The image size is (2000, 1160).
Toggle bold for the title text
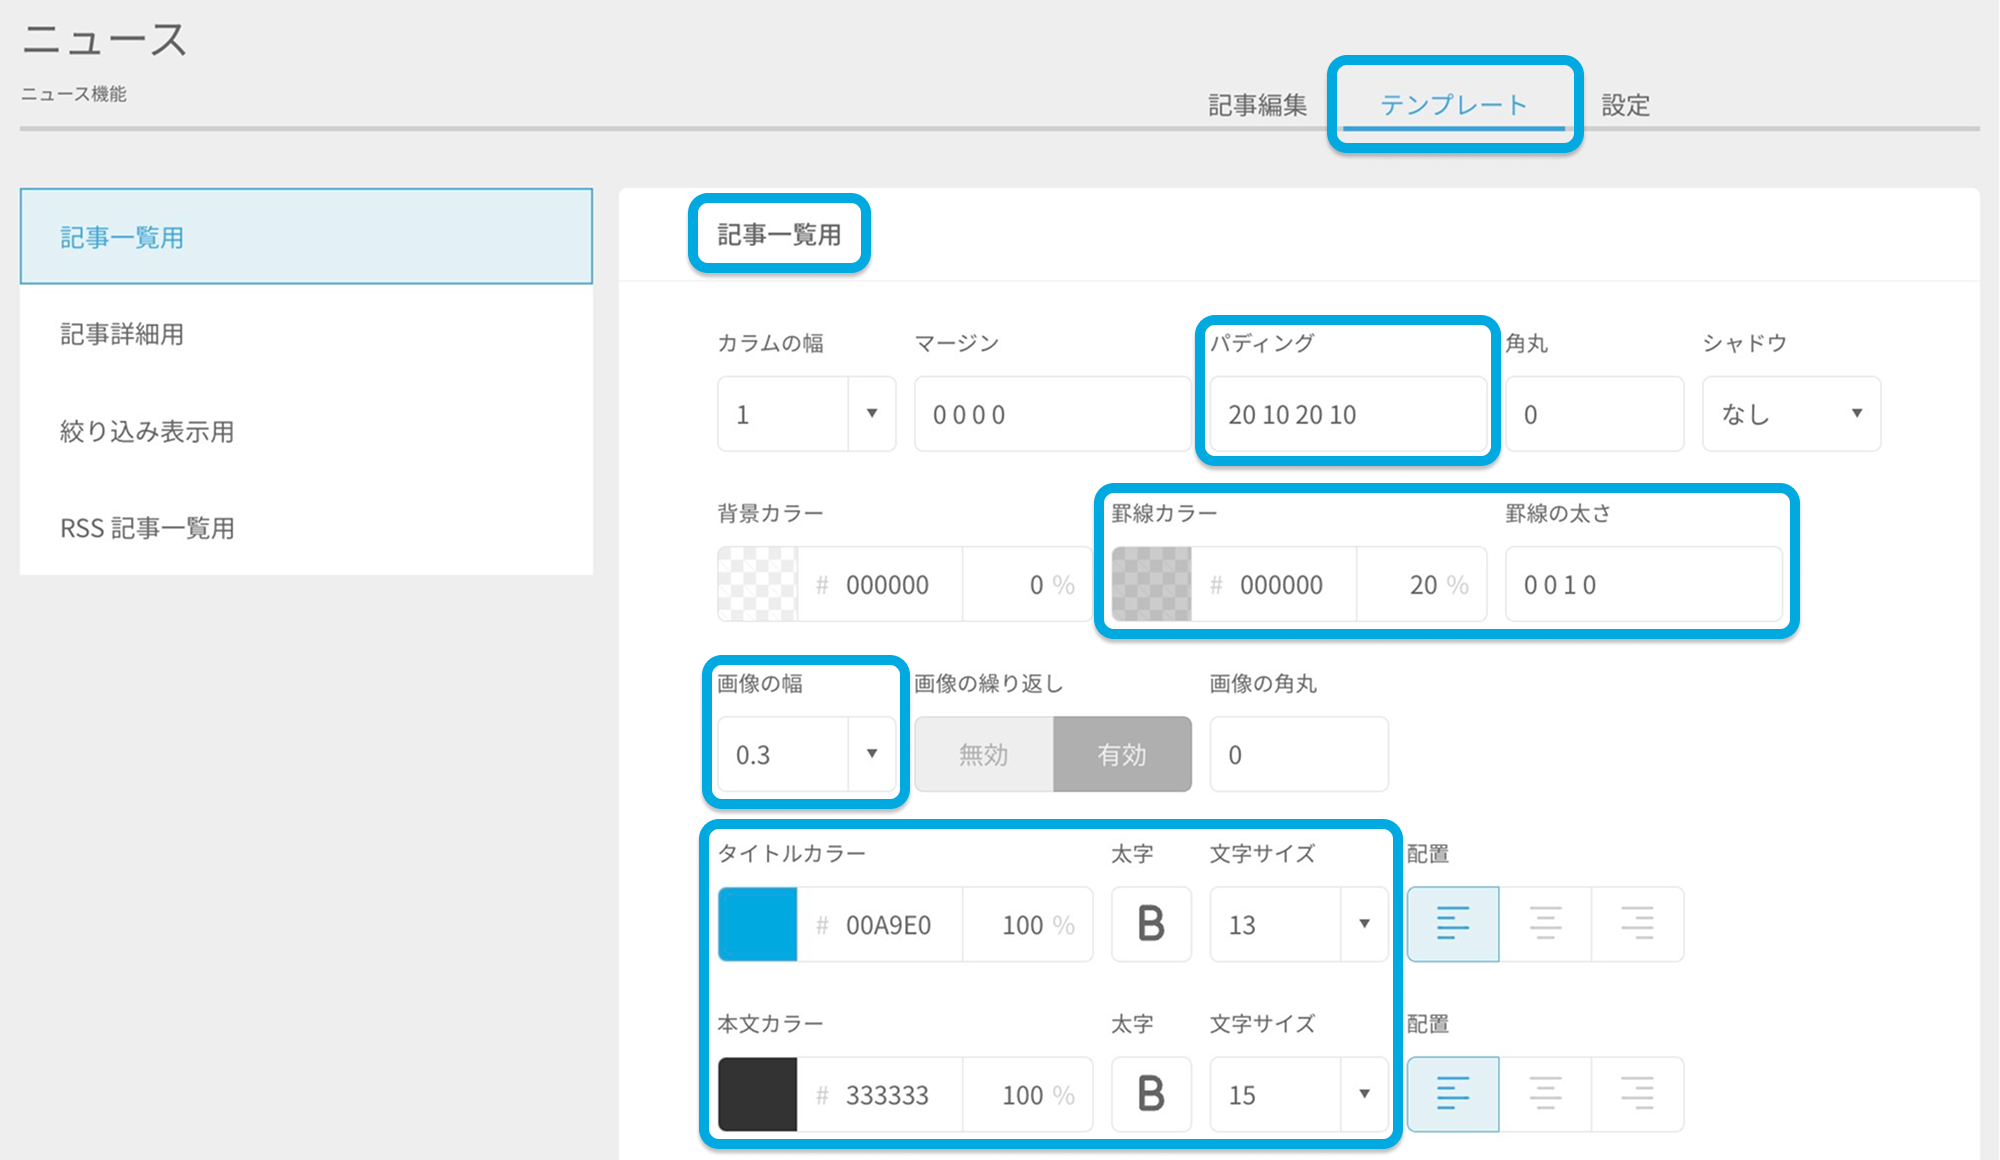[x=1151, y=924]
